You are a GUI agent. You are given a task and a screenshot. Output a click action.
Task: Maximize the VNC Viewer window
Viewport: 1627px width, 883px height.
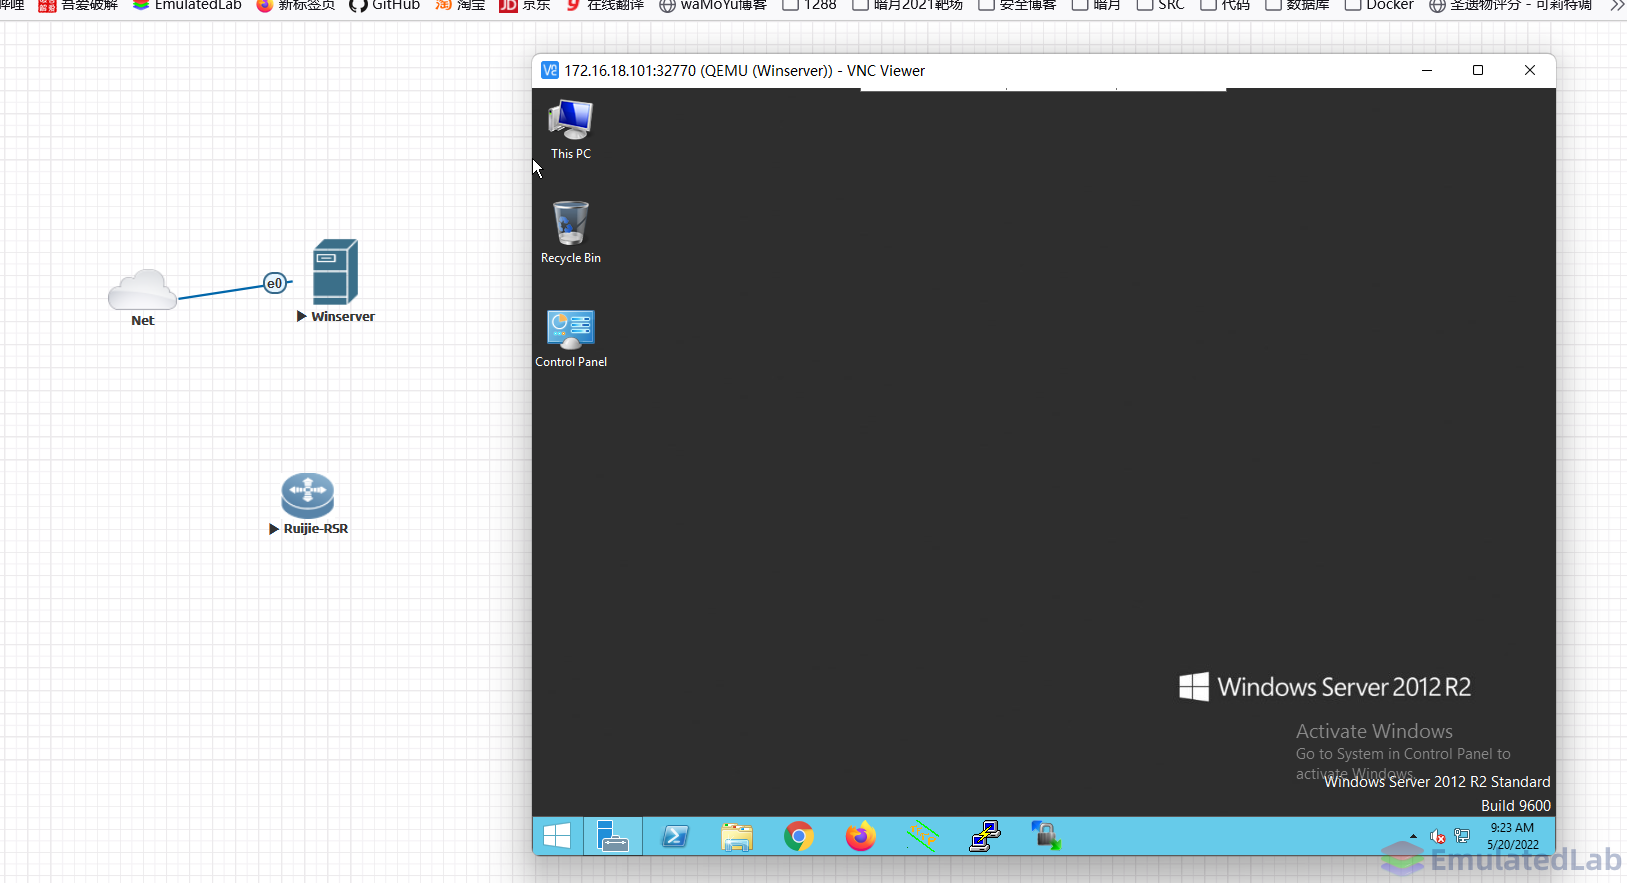pyautogui.click(x=1478, y=70)
